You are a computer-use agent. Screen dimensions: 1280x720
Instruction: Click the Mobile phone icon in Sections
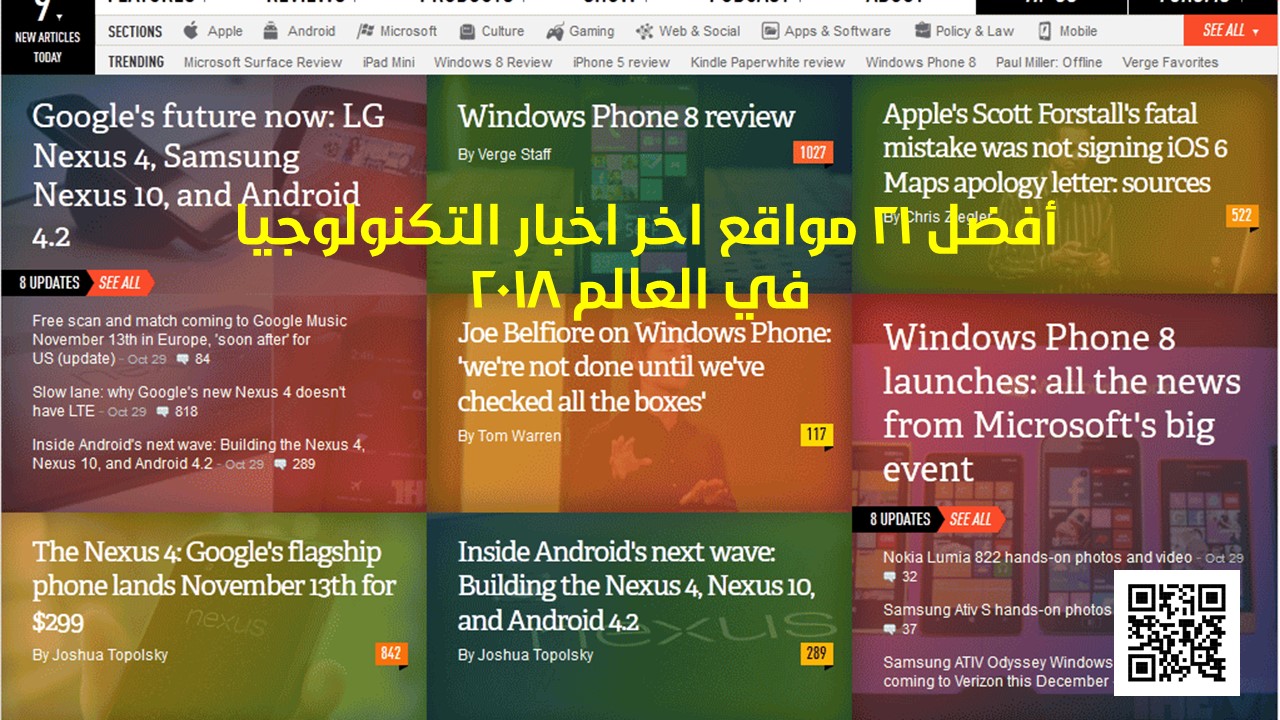(x=1044, y=31)
